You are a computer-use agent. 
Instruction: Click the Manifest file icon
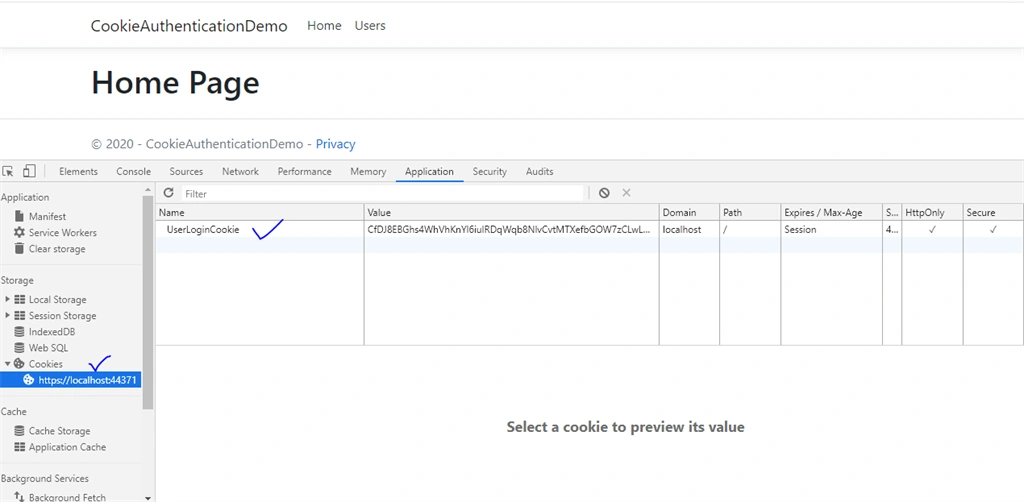click(20, 216)
